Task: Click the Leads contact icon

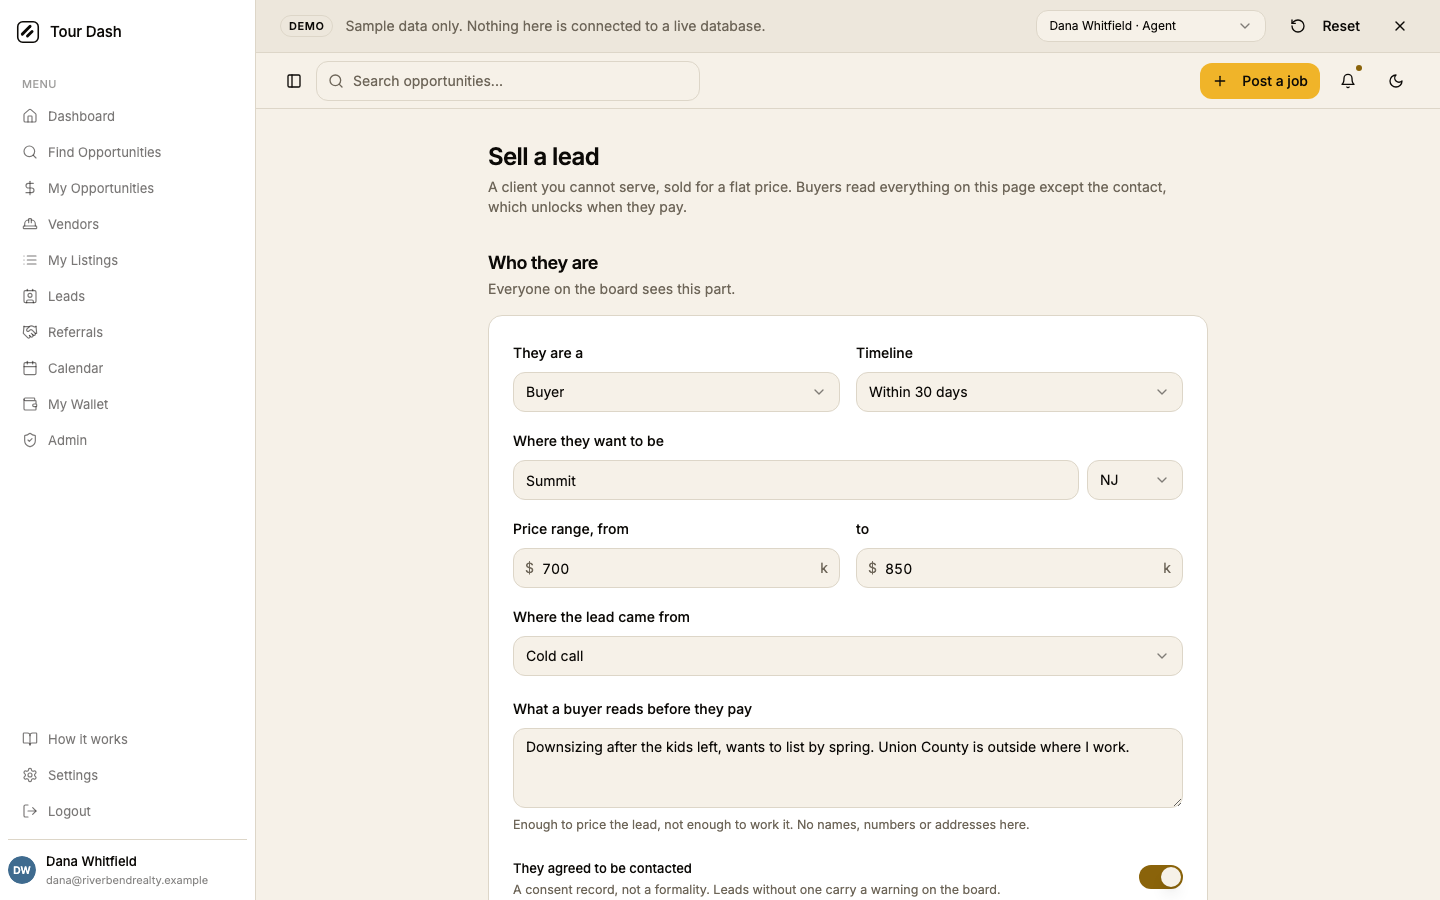Action: click(x=30, y=296)
